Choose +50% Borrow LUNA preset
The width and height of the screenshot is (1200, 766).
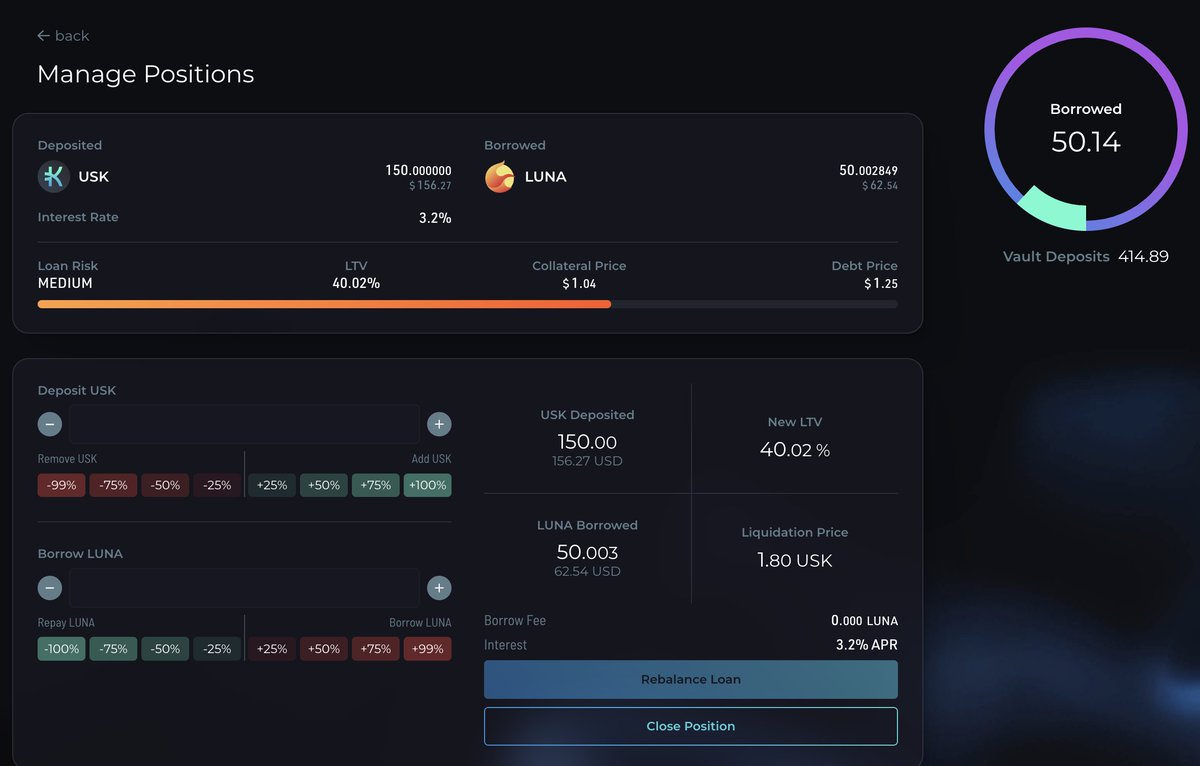(324, 649)
